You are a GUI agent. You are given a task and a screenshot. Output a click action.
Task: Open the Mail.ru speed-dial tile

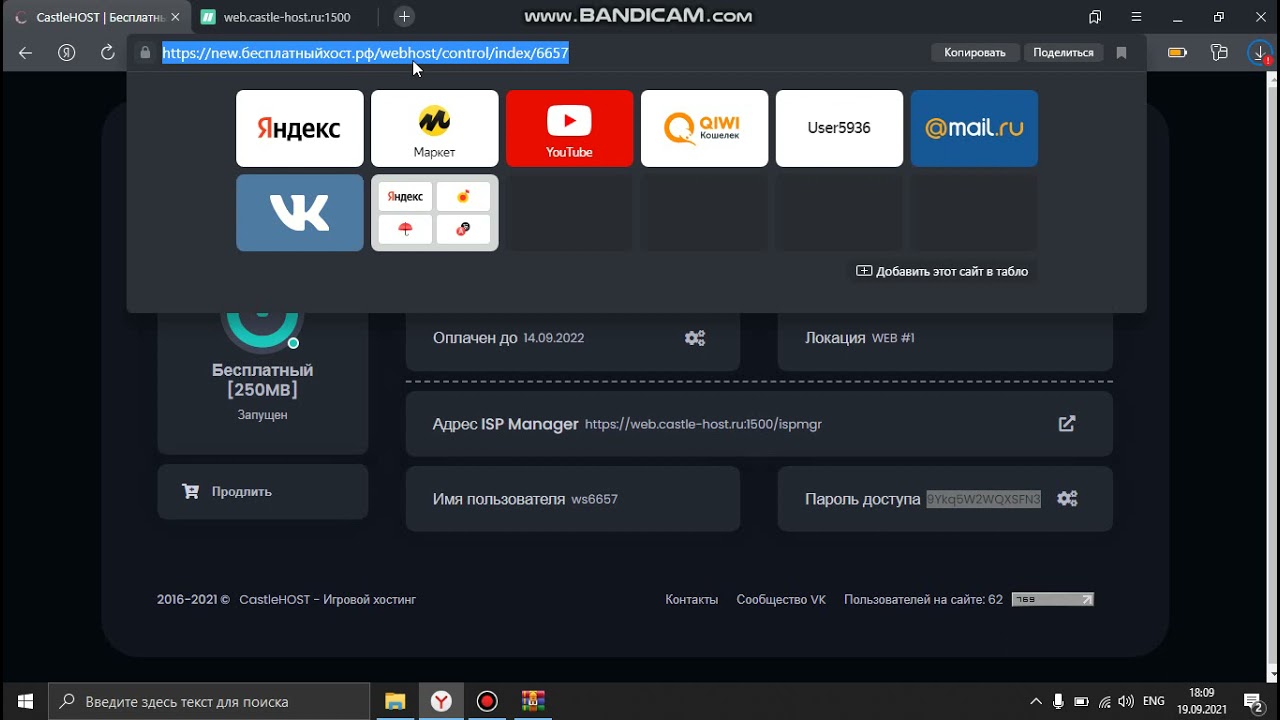point(974,128)
